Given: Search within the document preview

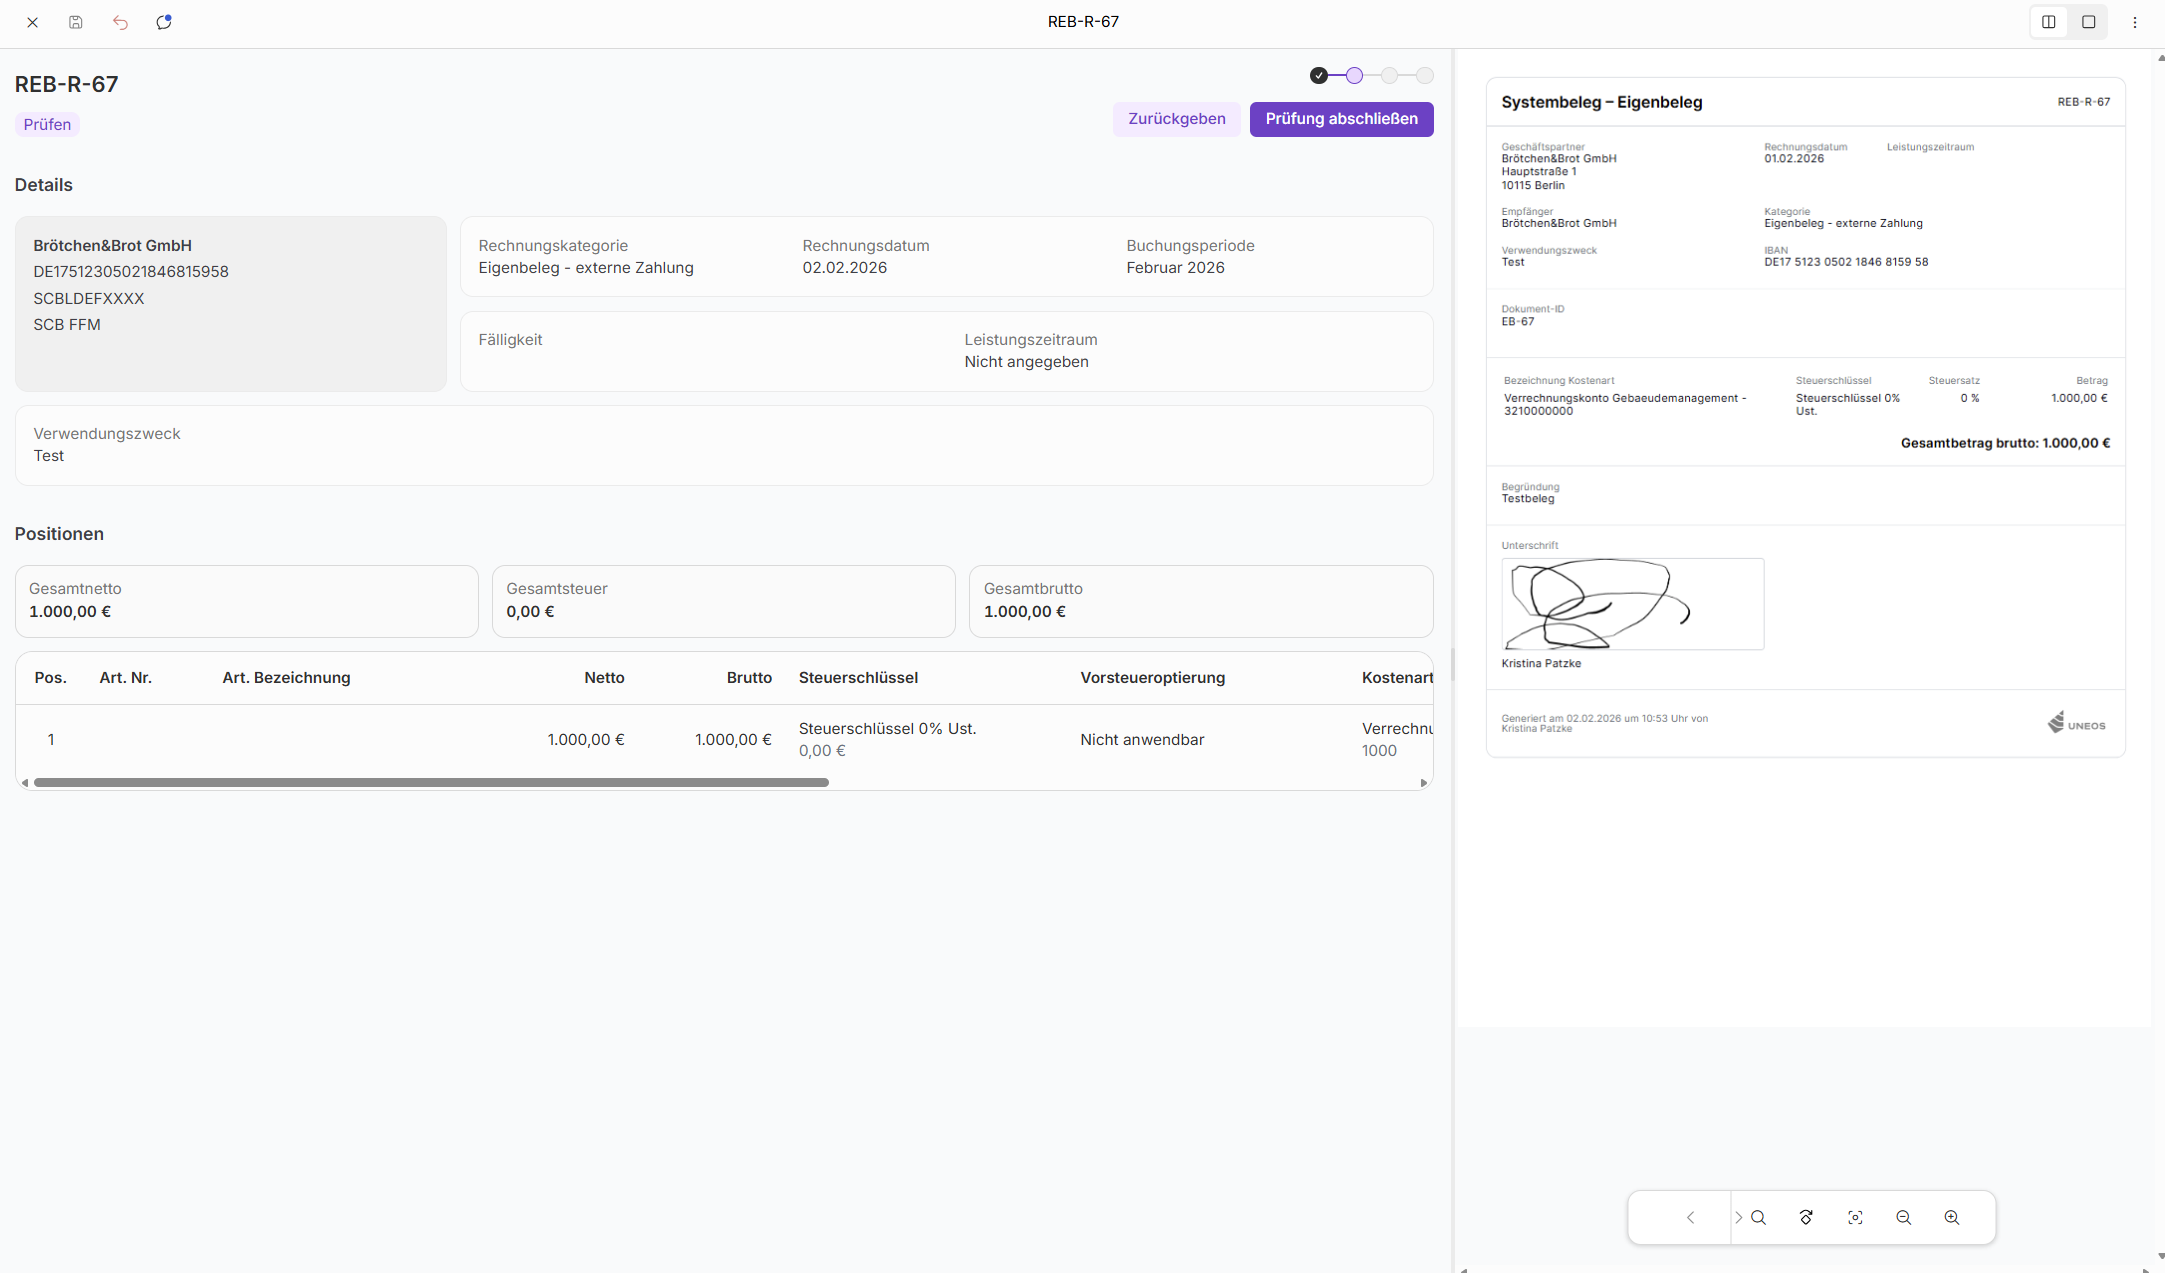Looking at the screenshot, I should pos(1759,1217).
